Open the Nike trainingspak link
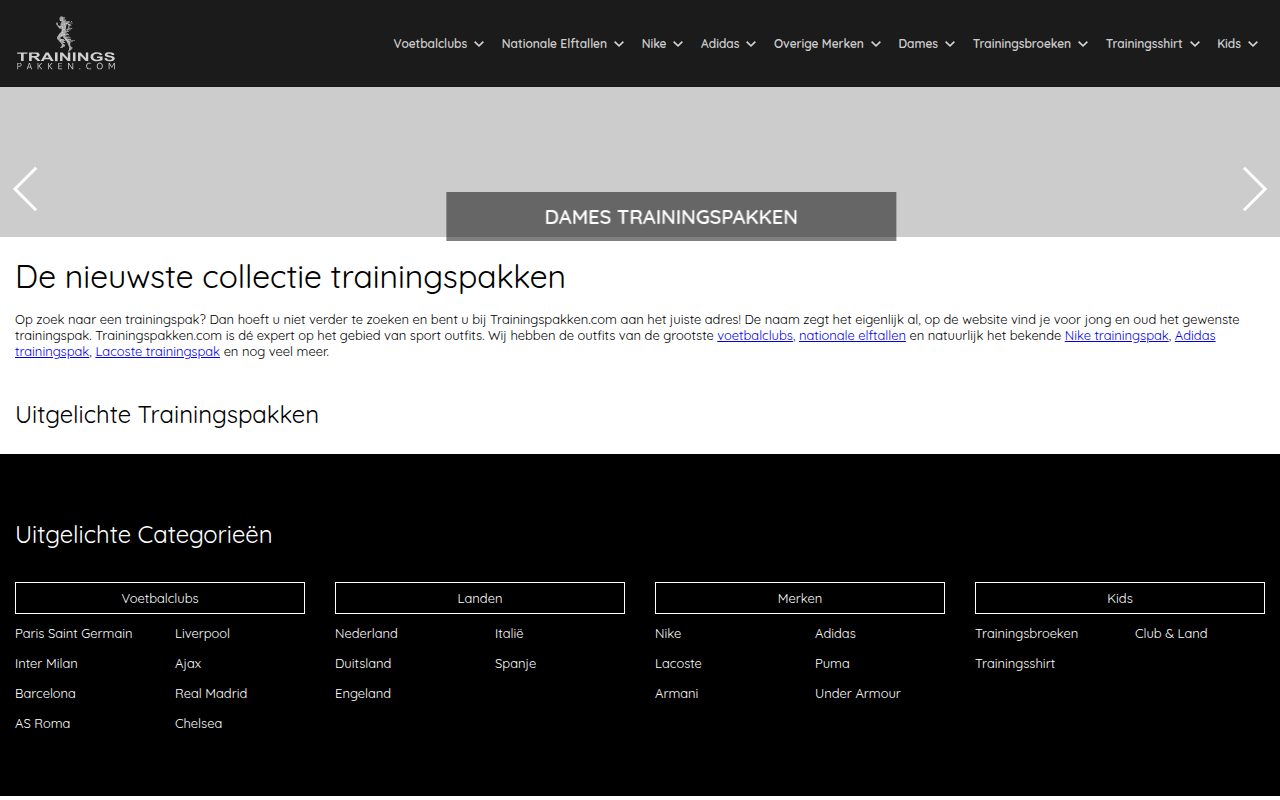 [x=1116, y=336]
